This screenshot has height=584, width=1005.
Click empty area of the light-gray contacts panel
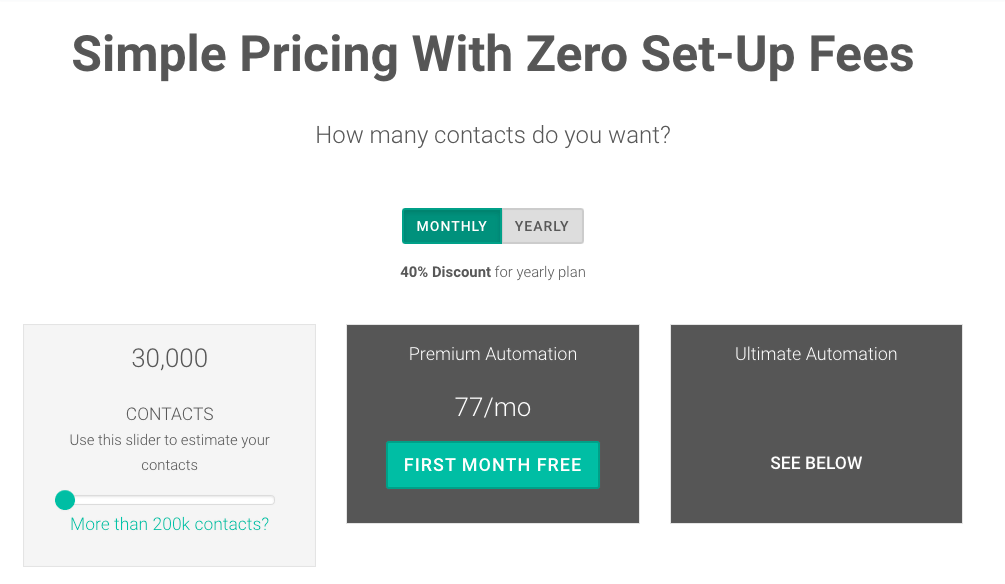point(169,550)
